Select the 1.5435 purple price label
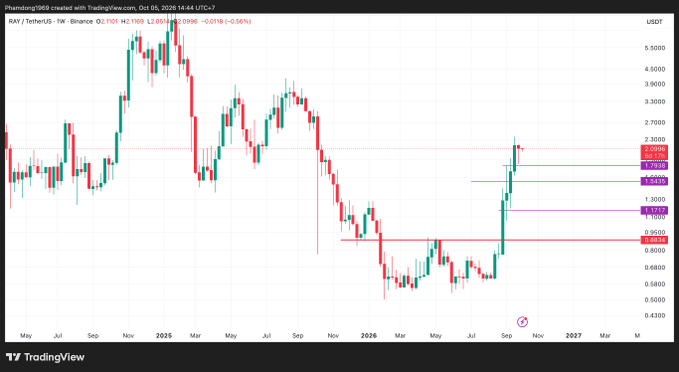This screenshot has width=679, height=372. 654,181
